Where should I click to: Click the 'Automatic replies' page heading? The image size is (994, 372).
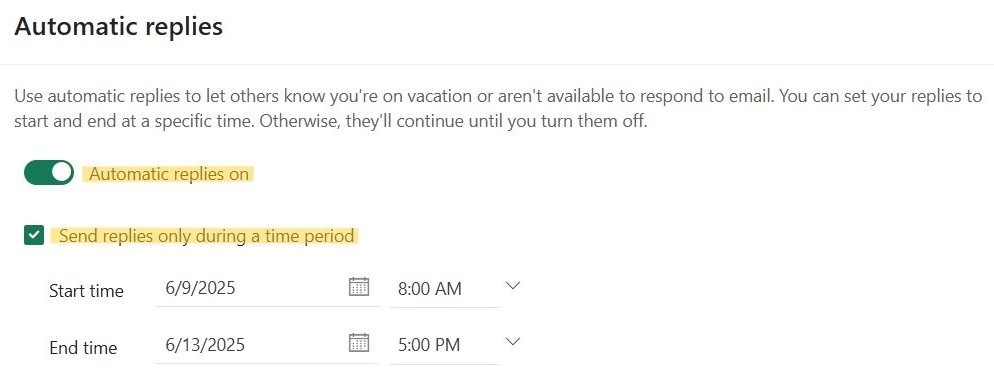point(119,27)
